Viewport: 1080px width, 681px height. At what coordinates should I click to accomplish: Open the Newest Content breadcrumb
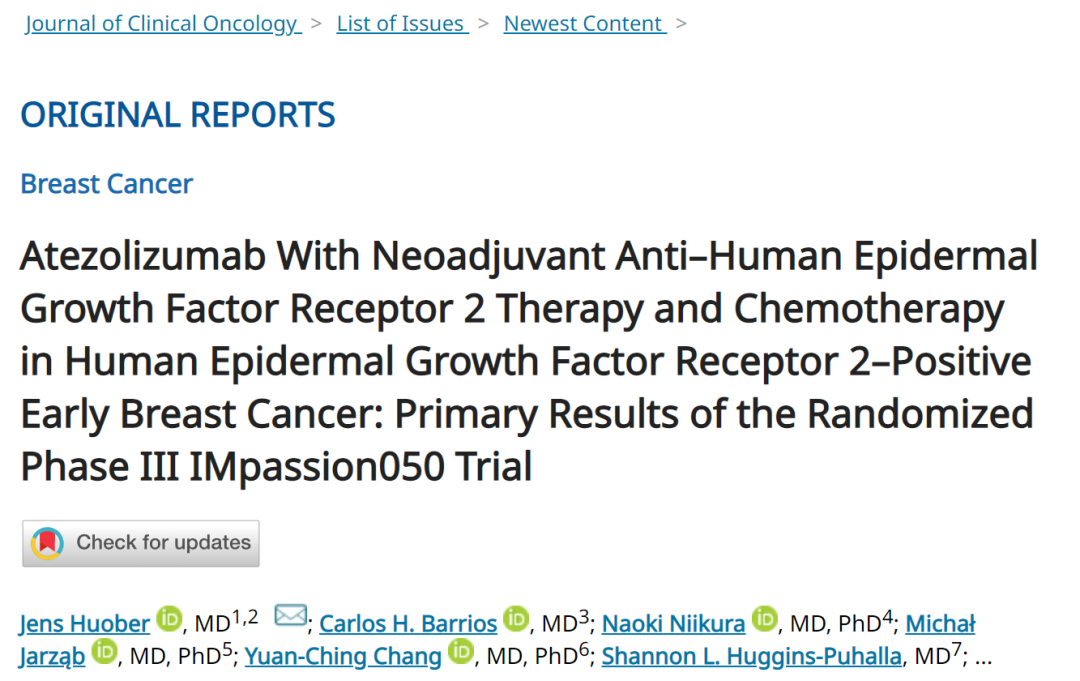pyautogui.click(x=585, y=24)
